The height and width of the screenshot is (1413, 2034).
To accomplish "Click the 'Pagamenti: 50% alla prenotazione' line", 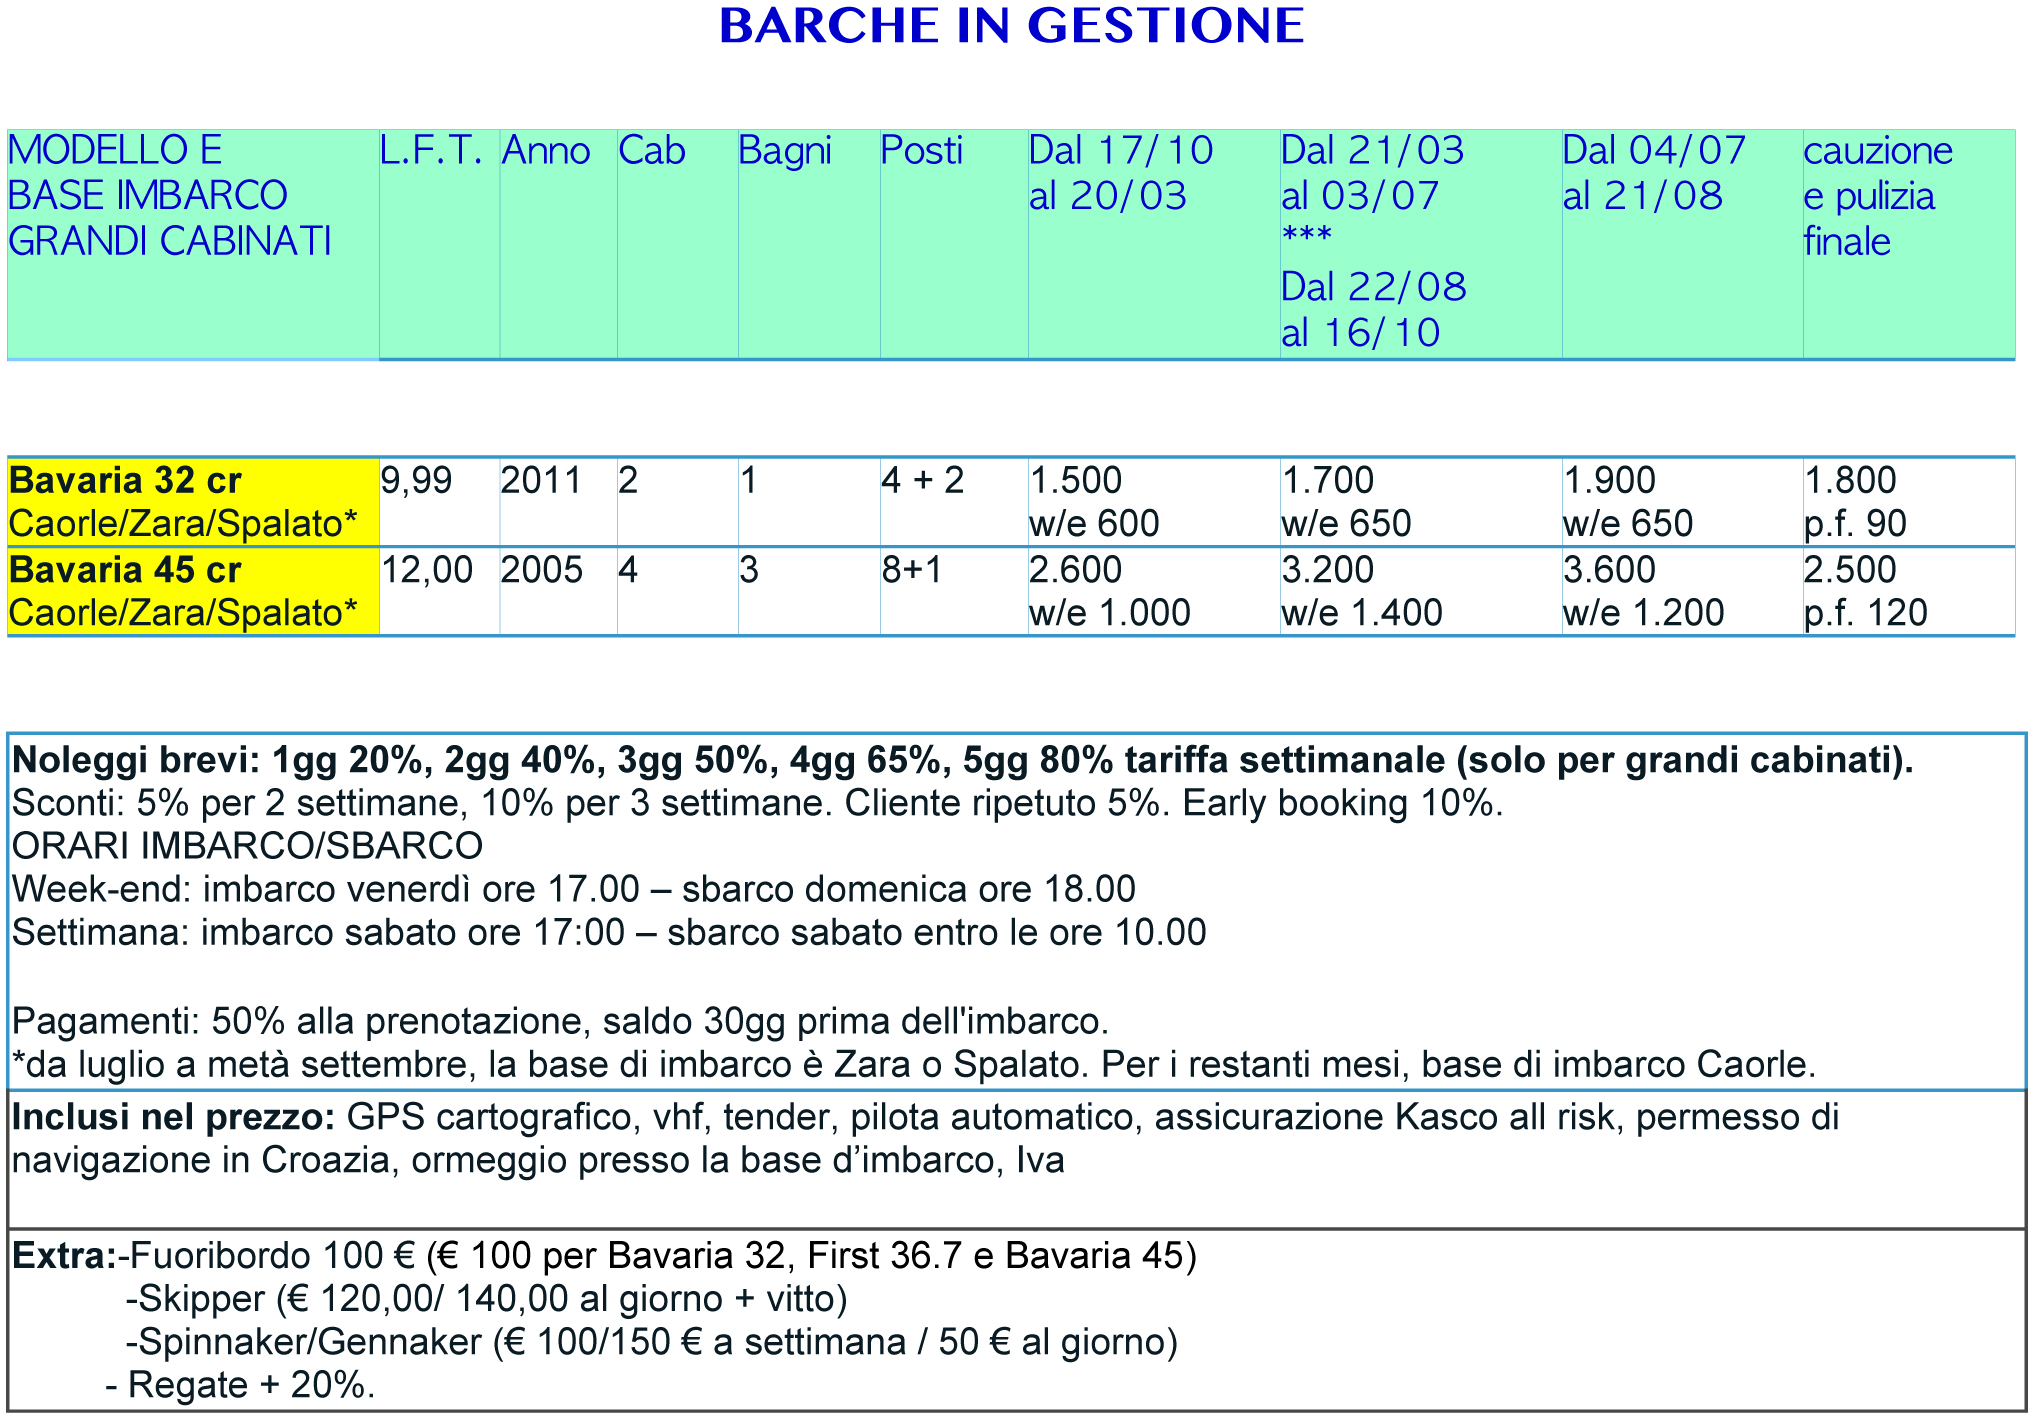I will (560, 1022).
